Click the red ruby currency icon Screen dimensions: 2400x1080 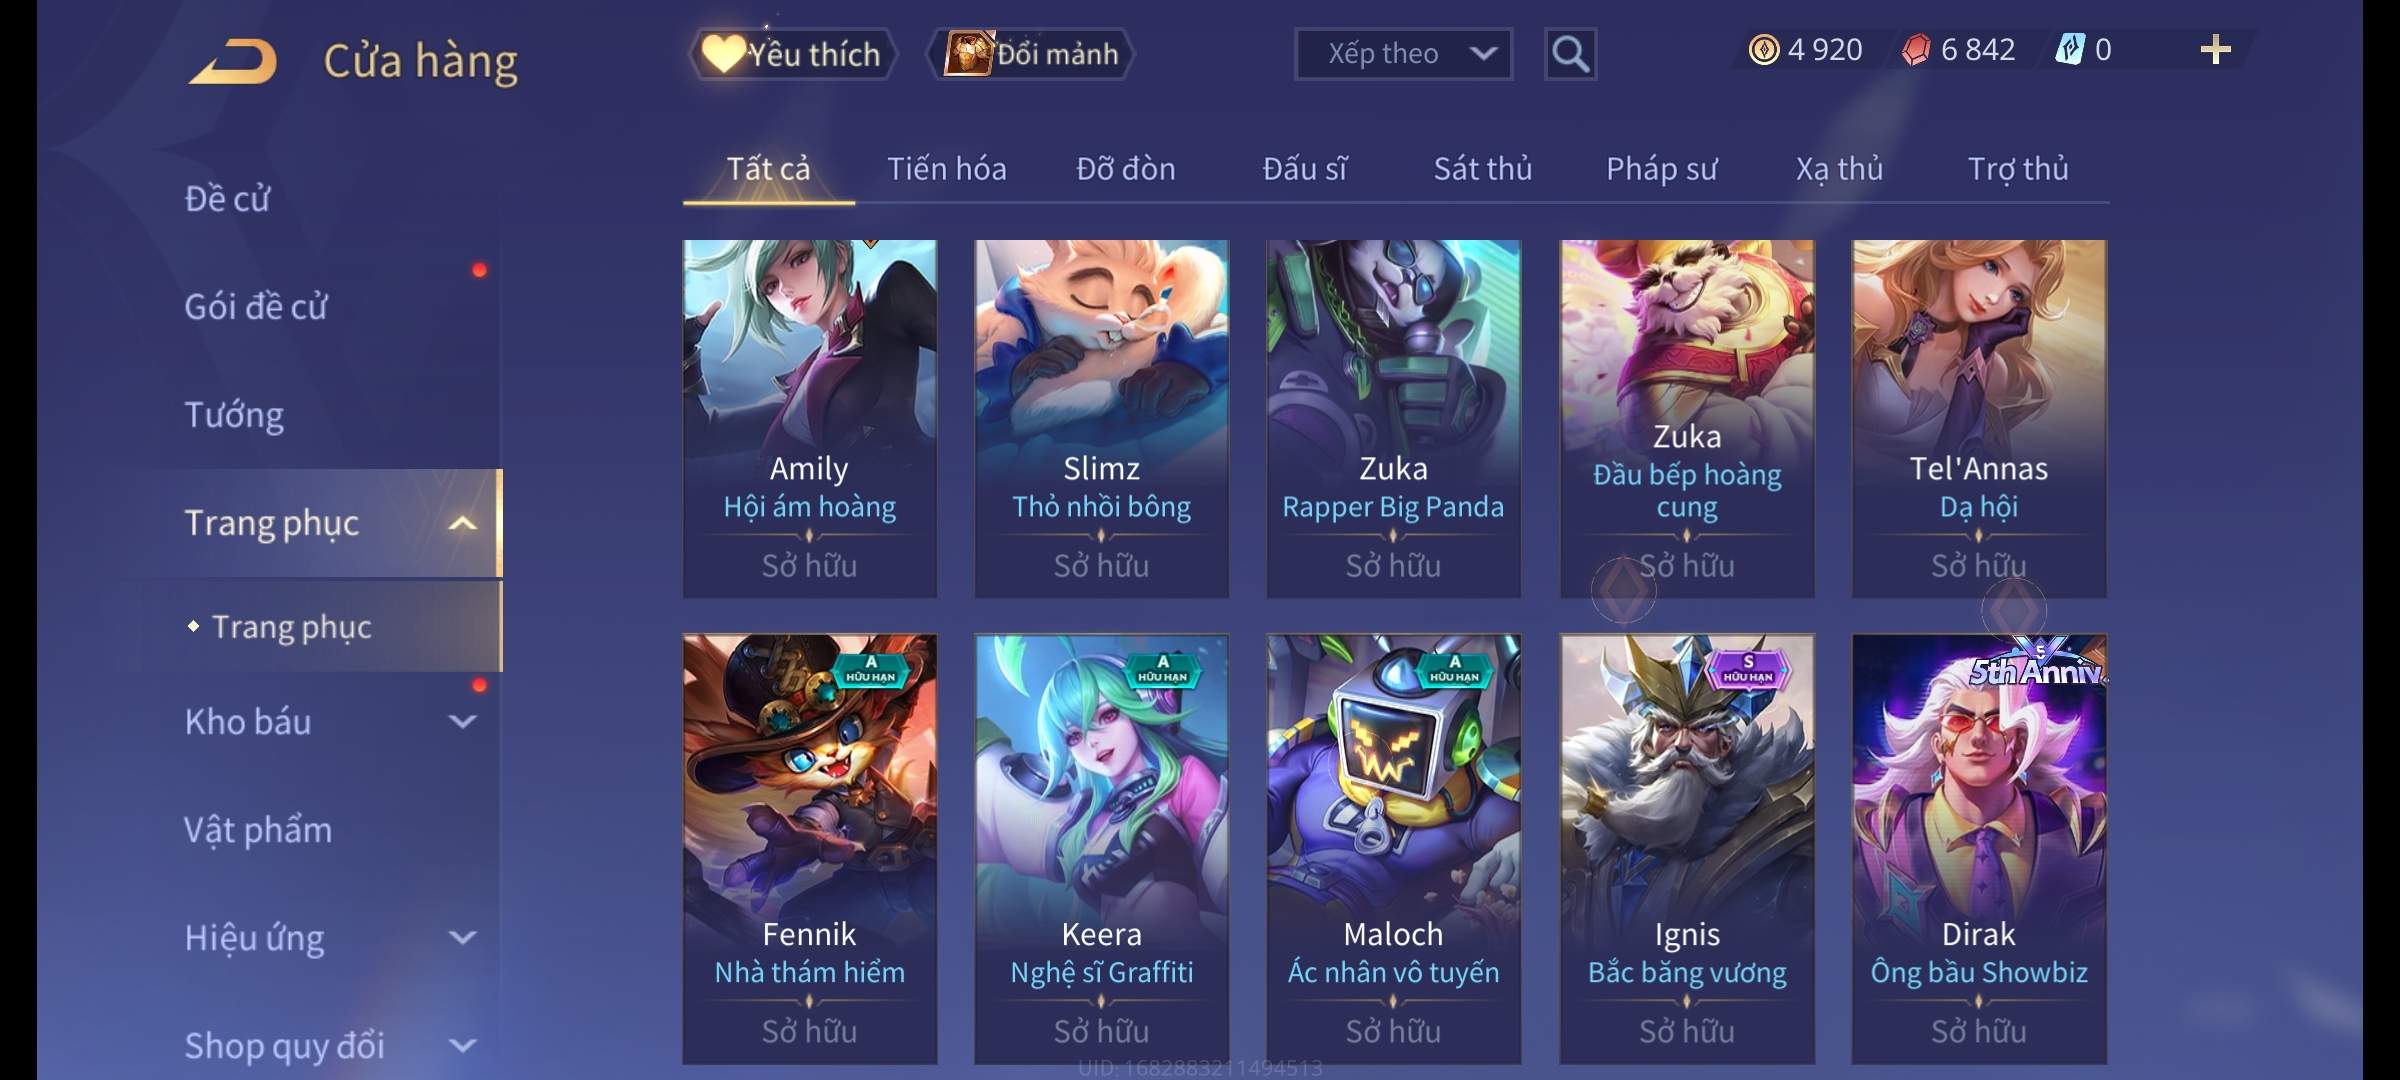pos(1916,50)
